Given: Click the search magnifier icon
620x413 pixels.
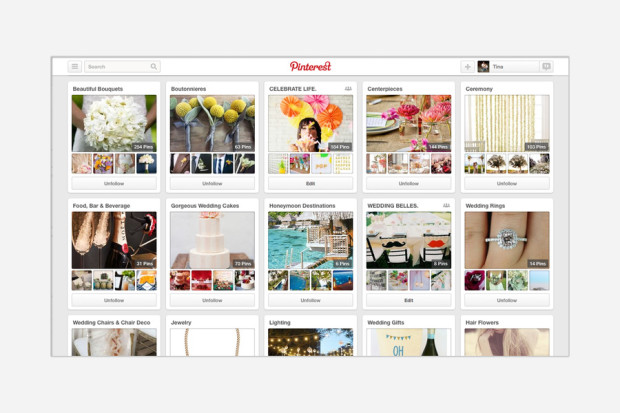Looking at the screenshot, I should coord(154,67).
